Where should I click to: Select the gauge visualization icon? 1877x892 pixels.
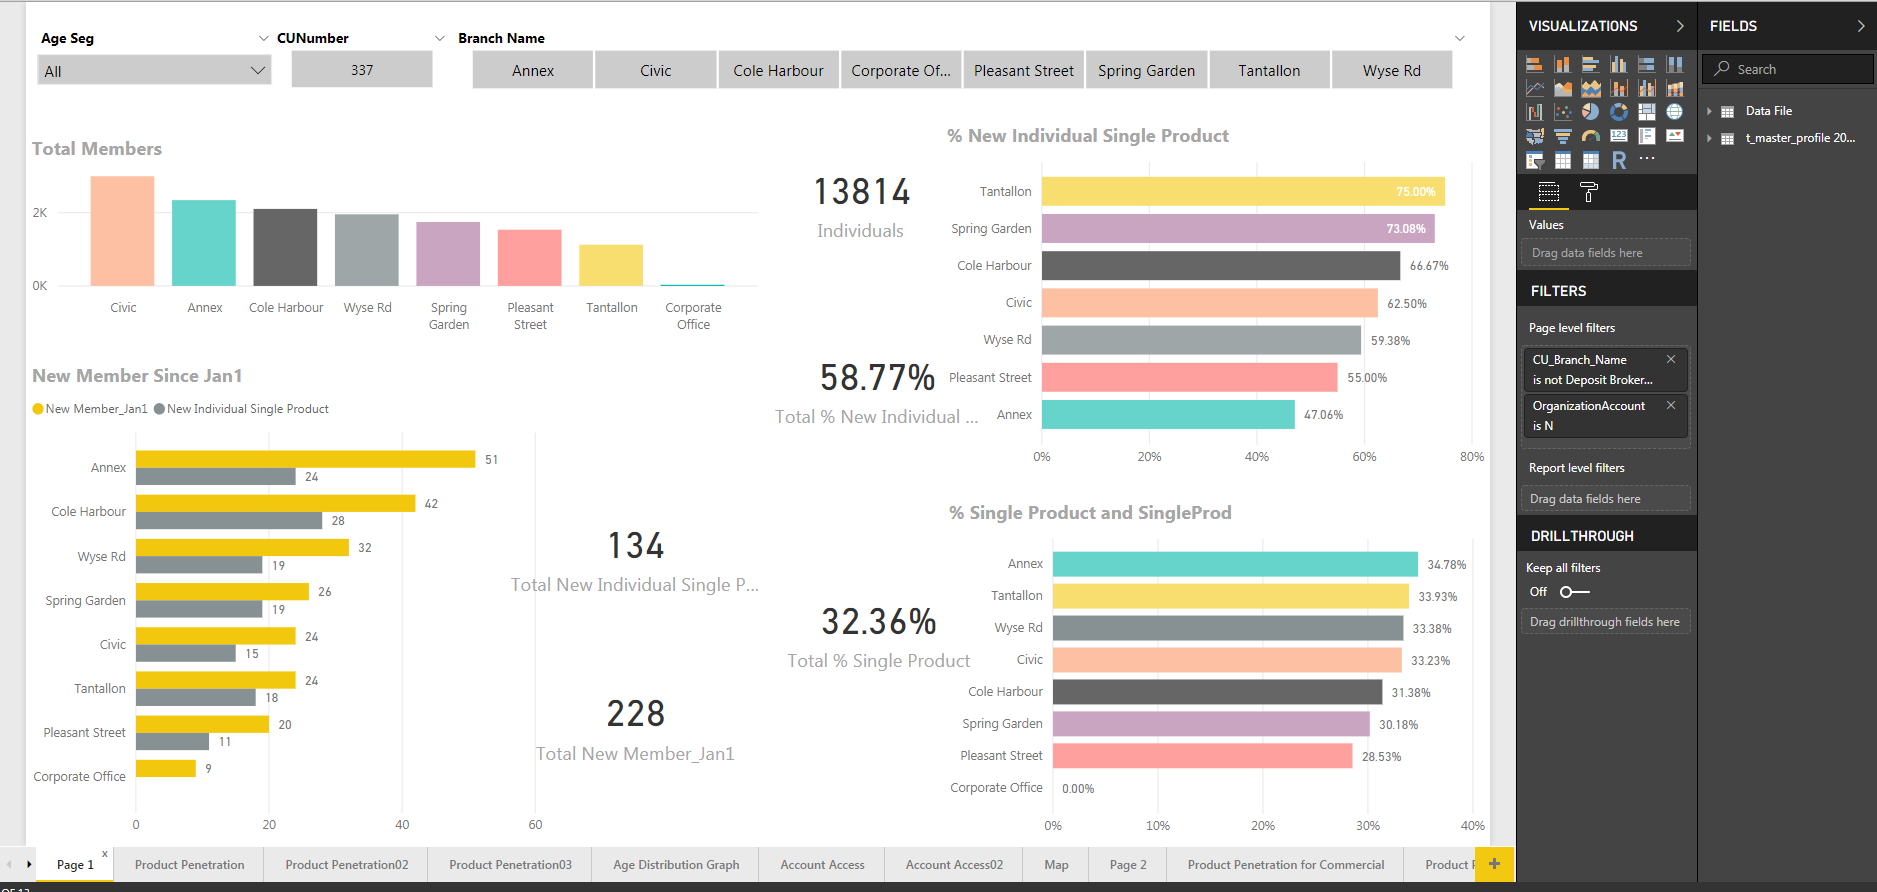tap(1590, 137)
